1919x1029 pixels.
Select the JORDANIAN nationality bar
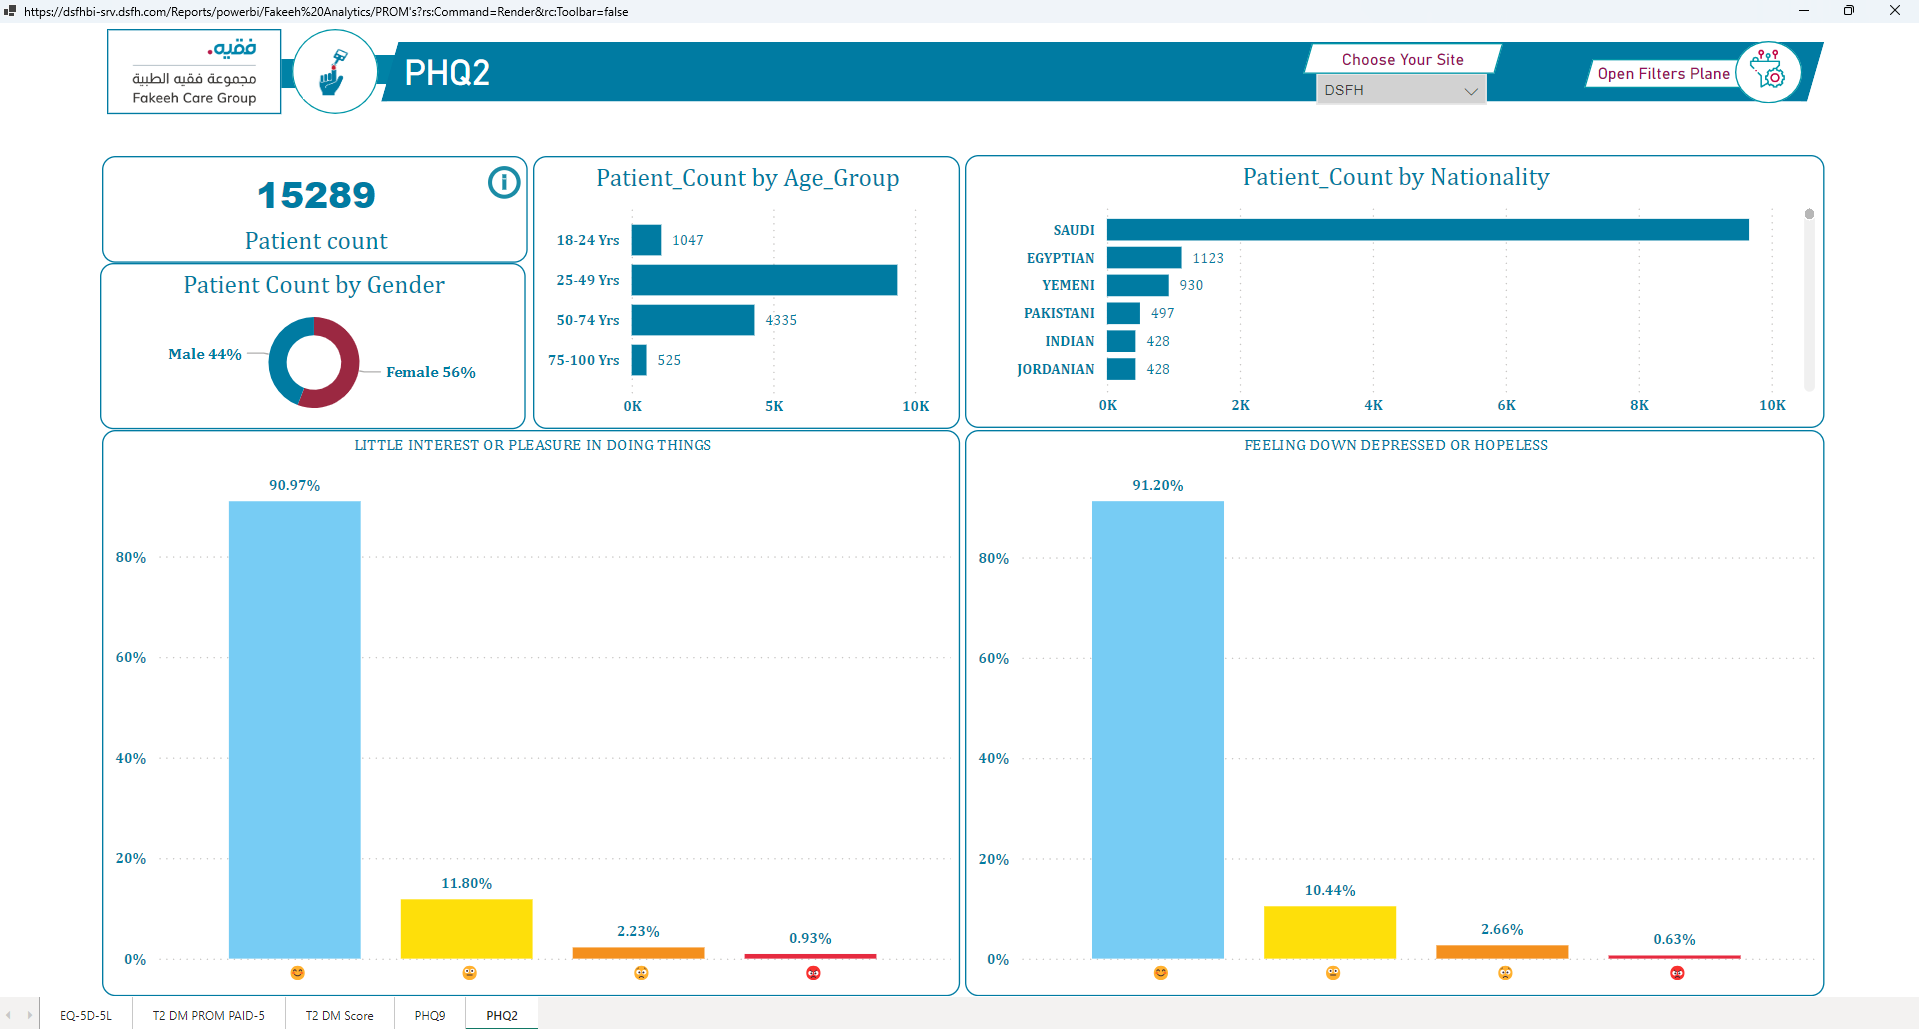pyautogui.click(x=1121, y=369)
